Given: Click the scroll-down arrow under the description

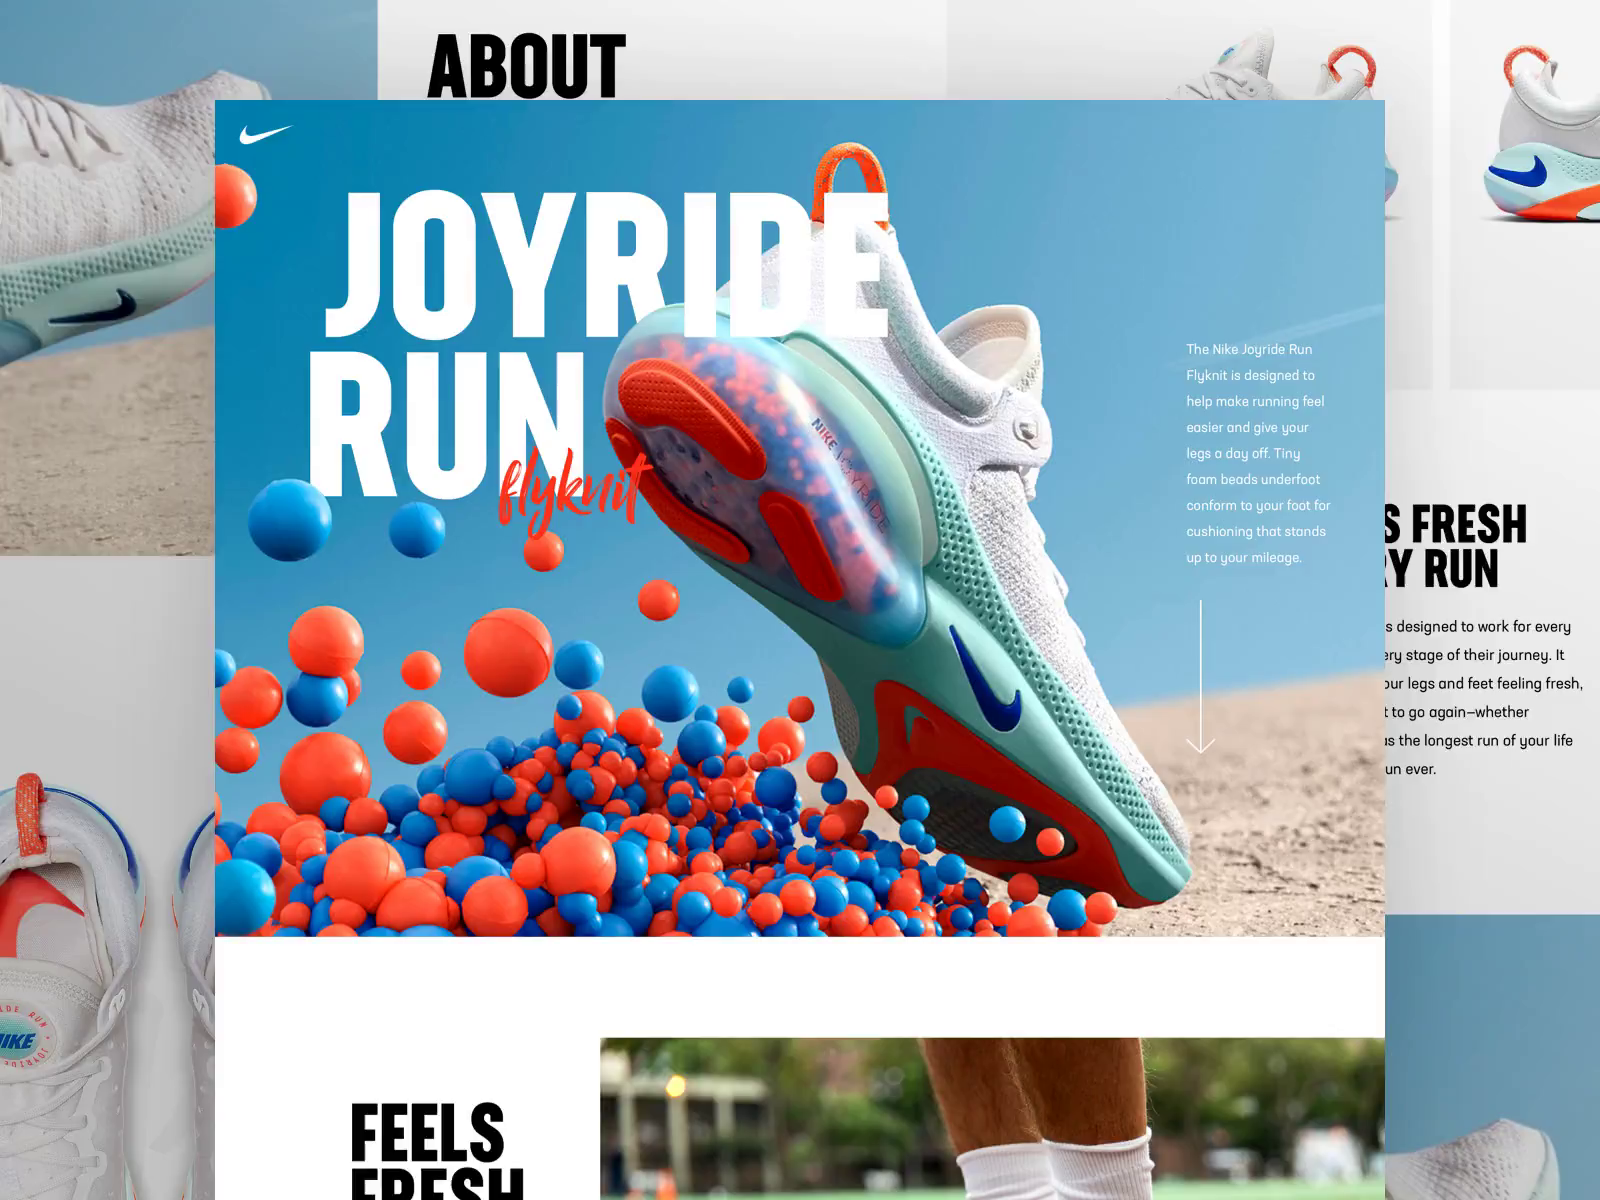Looking at the screenshot, I should click(1200, 676).
